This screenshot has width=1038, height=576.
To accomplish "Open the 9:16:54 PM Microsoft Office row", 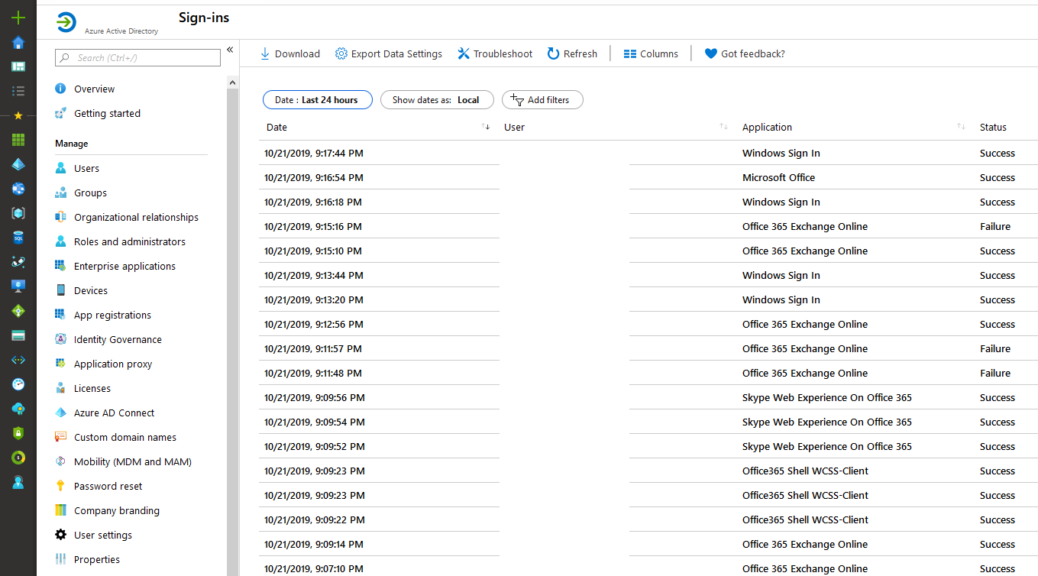I will (648, 177).
